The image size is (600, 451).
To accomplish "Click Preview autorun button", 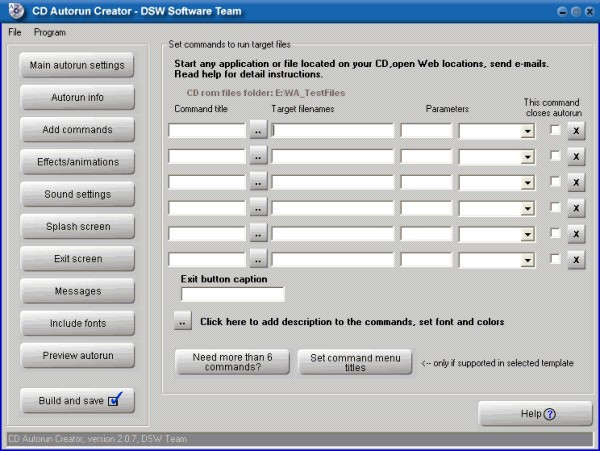I will tap(77, 355).
